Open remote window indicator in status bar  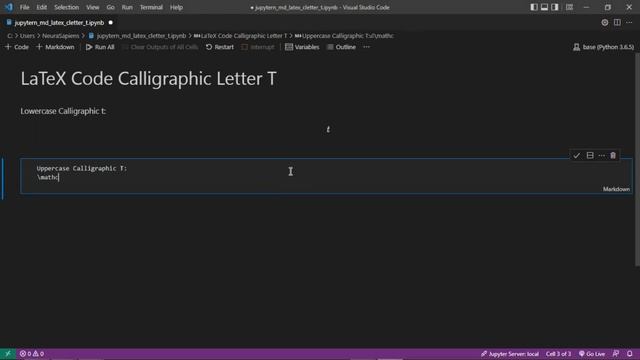click(8, 354)
